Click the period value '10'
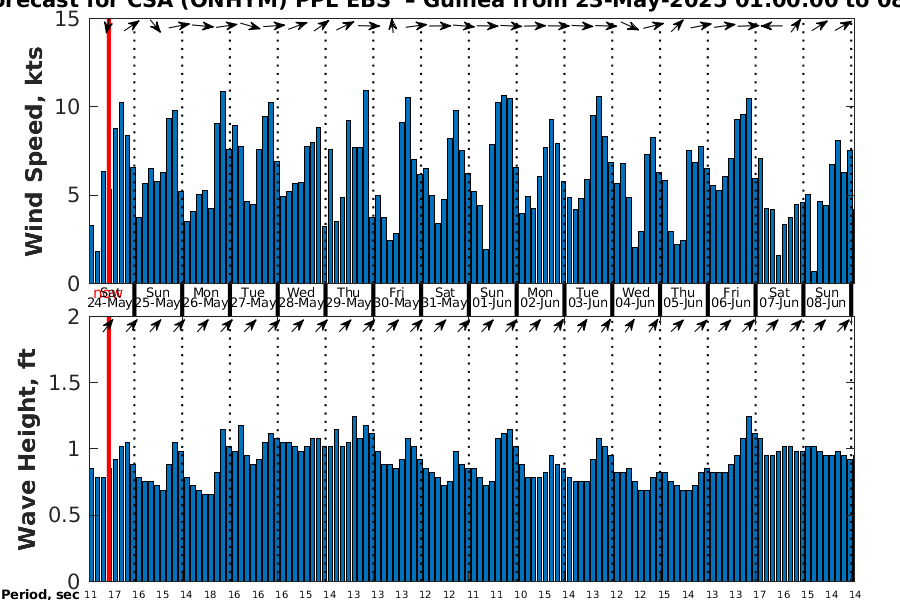 coord(521,595)
